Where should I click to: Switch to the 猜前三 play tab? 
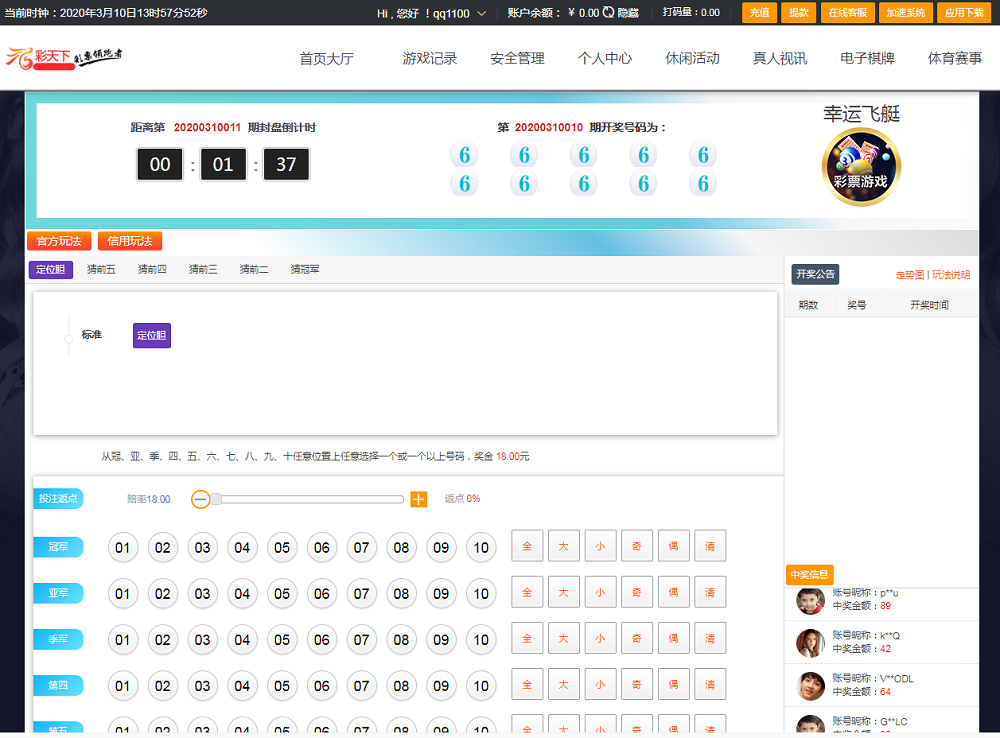(203, 269)
